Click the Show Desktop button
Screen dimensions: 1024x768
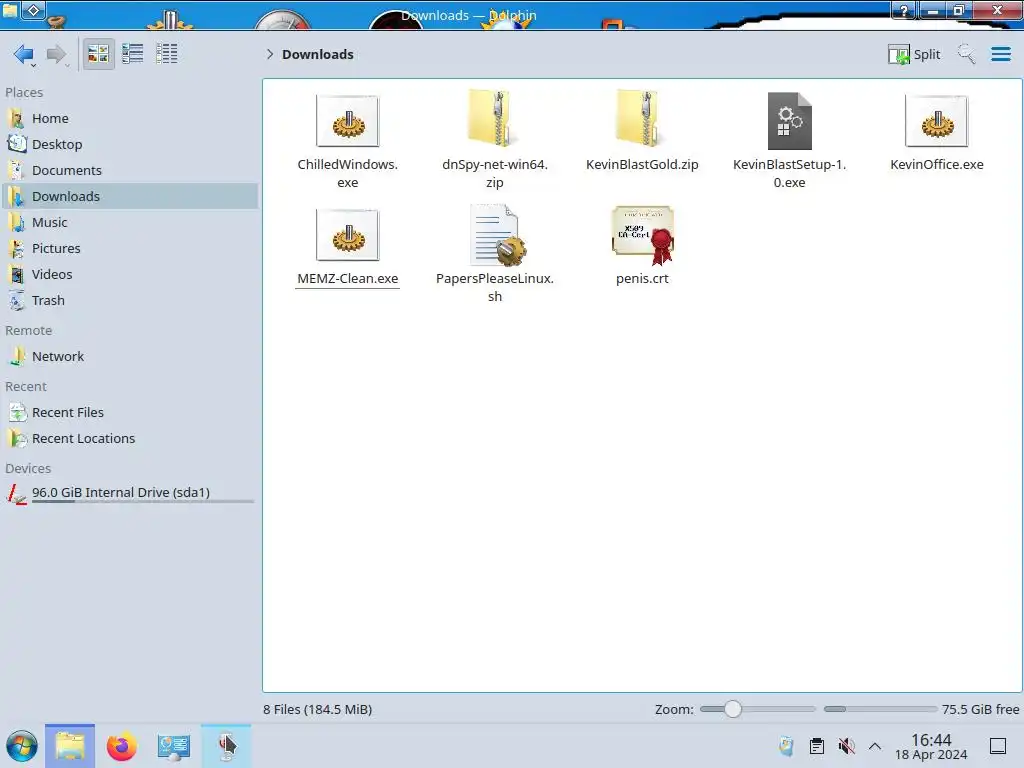(998, 746)
